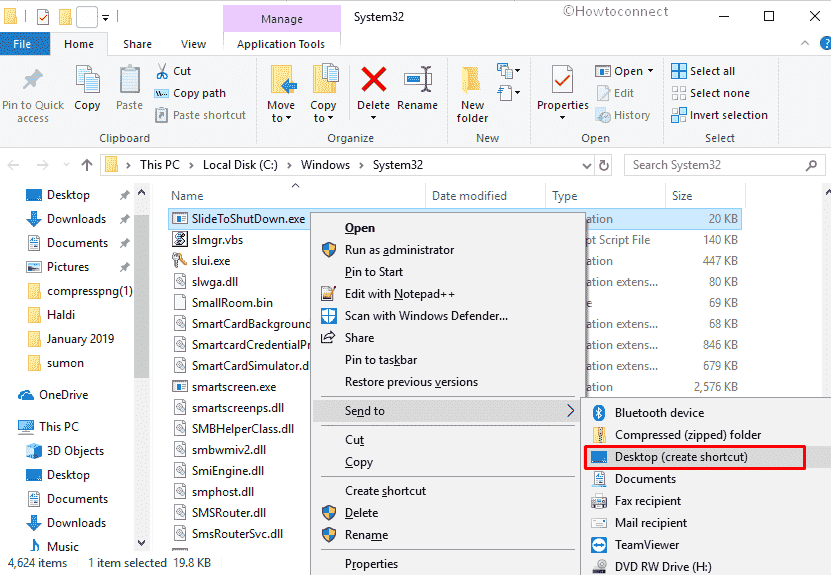831x575 pixels.
Task: Open Properties checkmark icon in ribbon
Action: (x=562, y=80)
